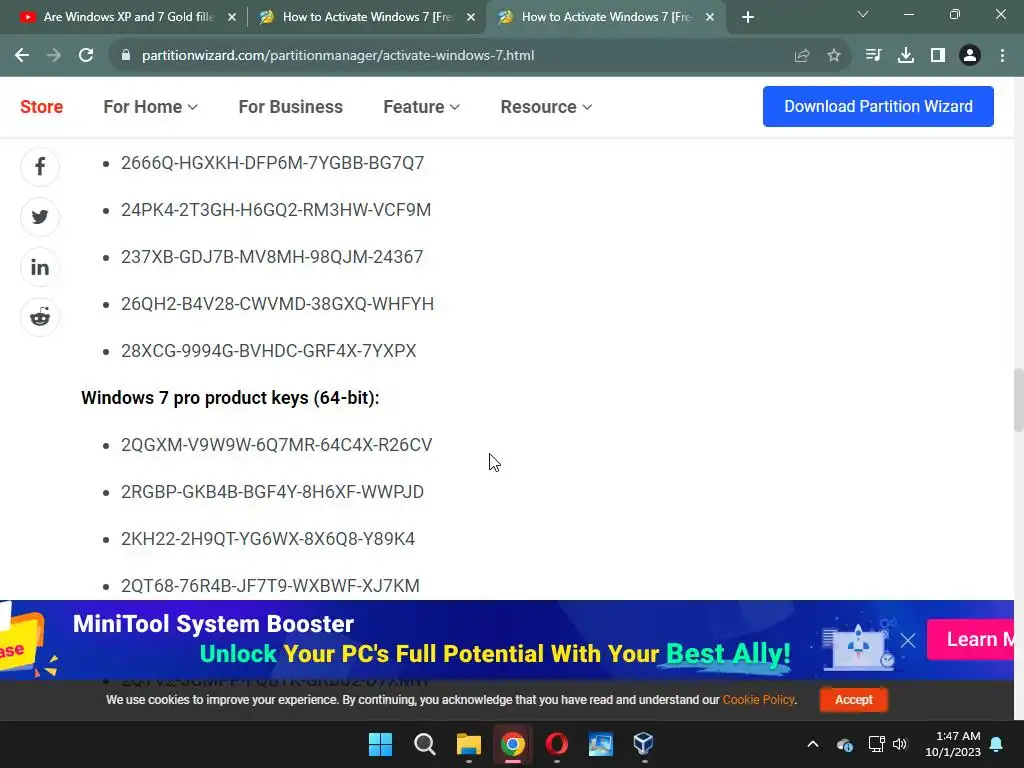Open the Chrome profile menu
The image size is (1024, 768).
(970, 56)
